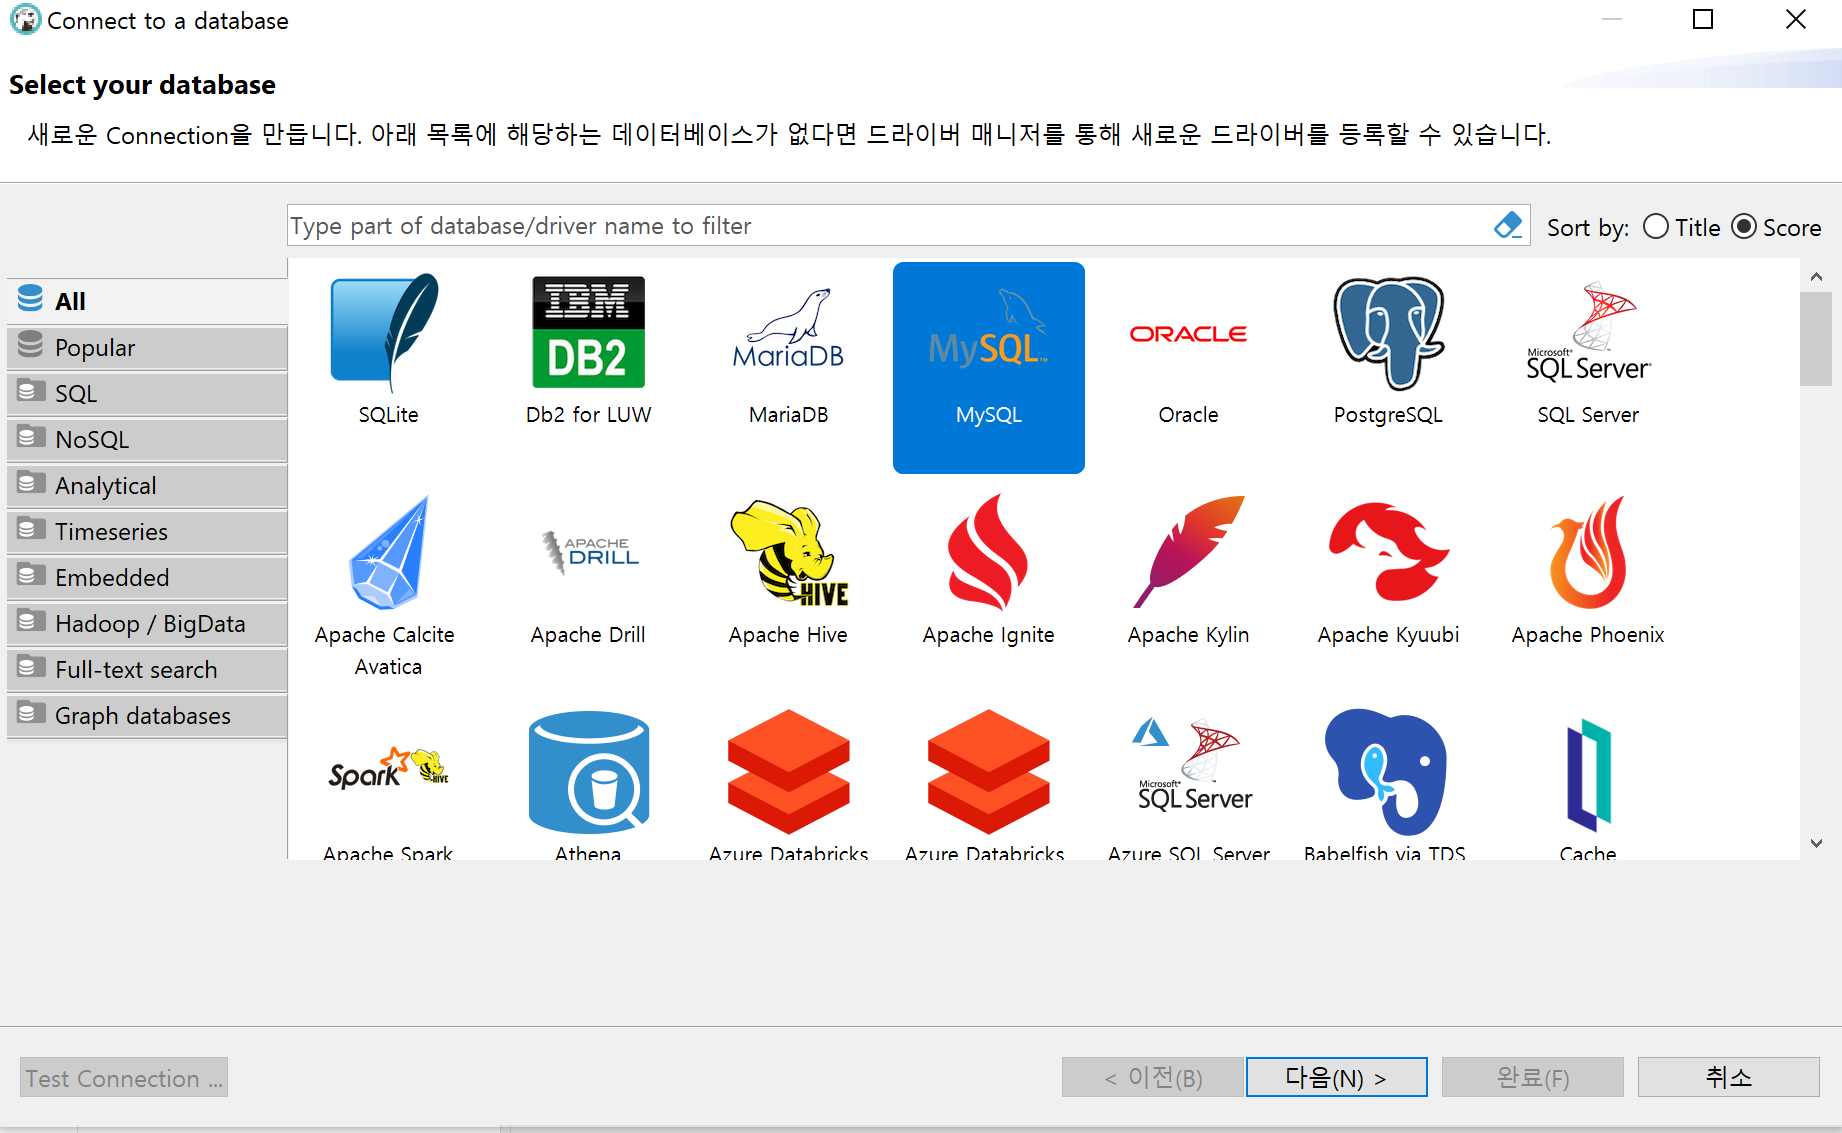Click the 취소 cancel button
The image size is (1842, 1133).
(x=1728, y=1077)
